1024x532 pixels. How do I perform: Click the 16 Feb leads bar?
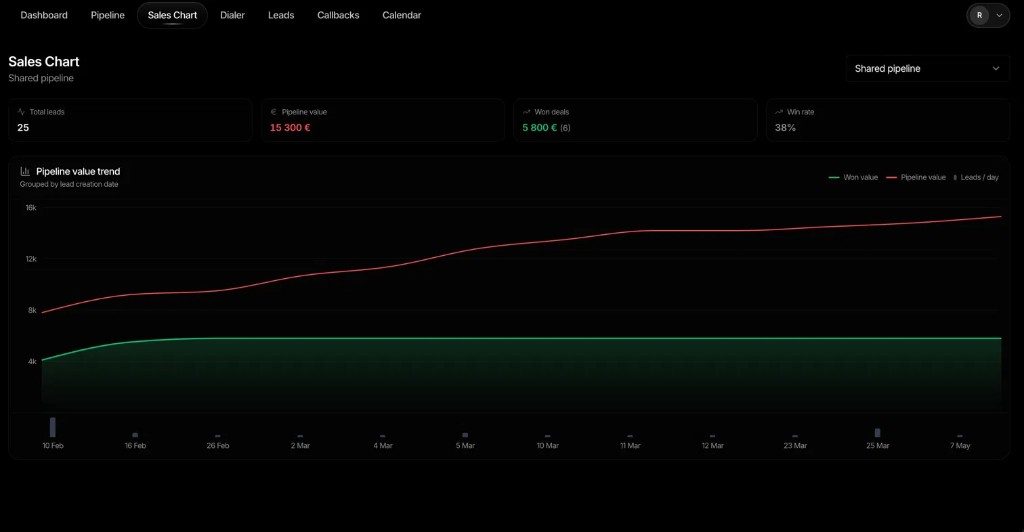pos(135,435)
